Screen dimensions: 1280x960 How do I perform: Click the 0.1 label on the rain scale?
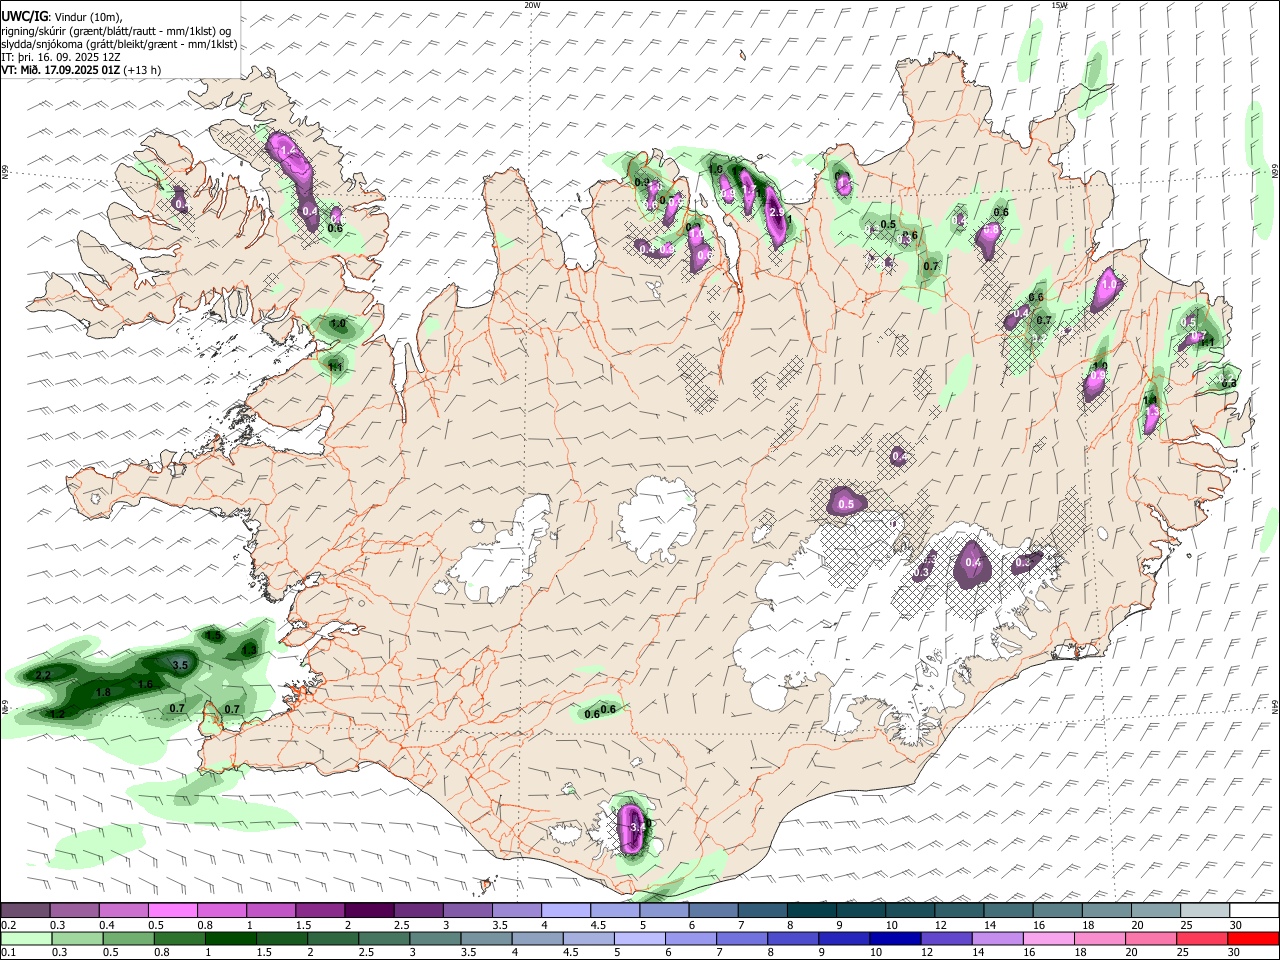pos(9,953)
